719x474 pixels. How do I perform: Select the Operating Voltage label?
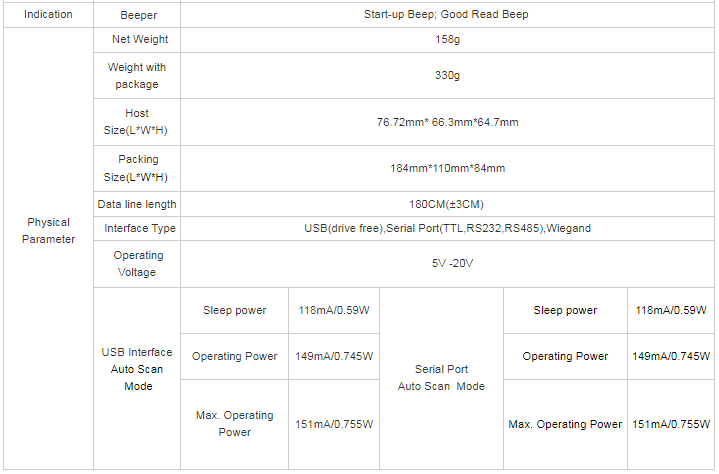138,264
